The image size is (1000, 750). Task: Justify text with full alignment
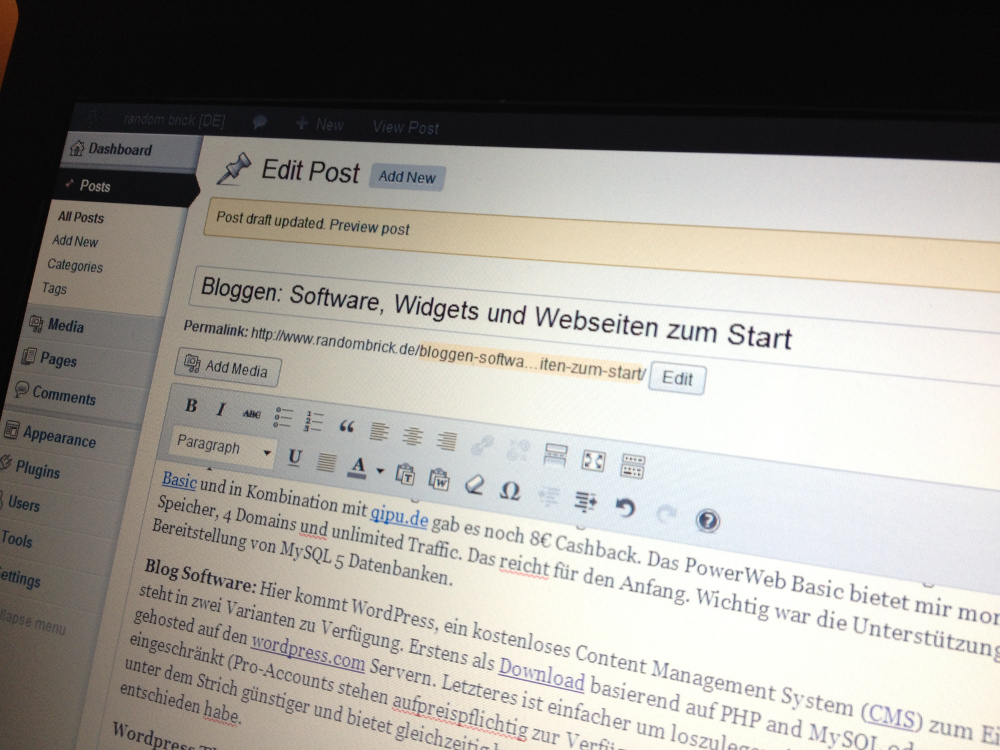(x=326, y=462)
